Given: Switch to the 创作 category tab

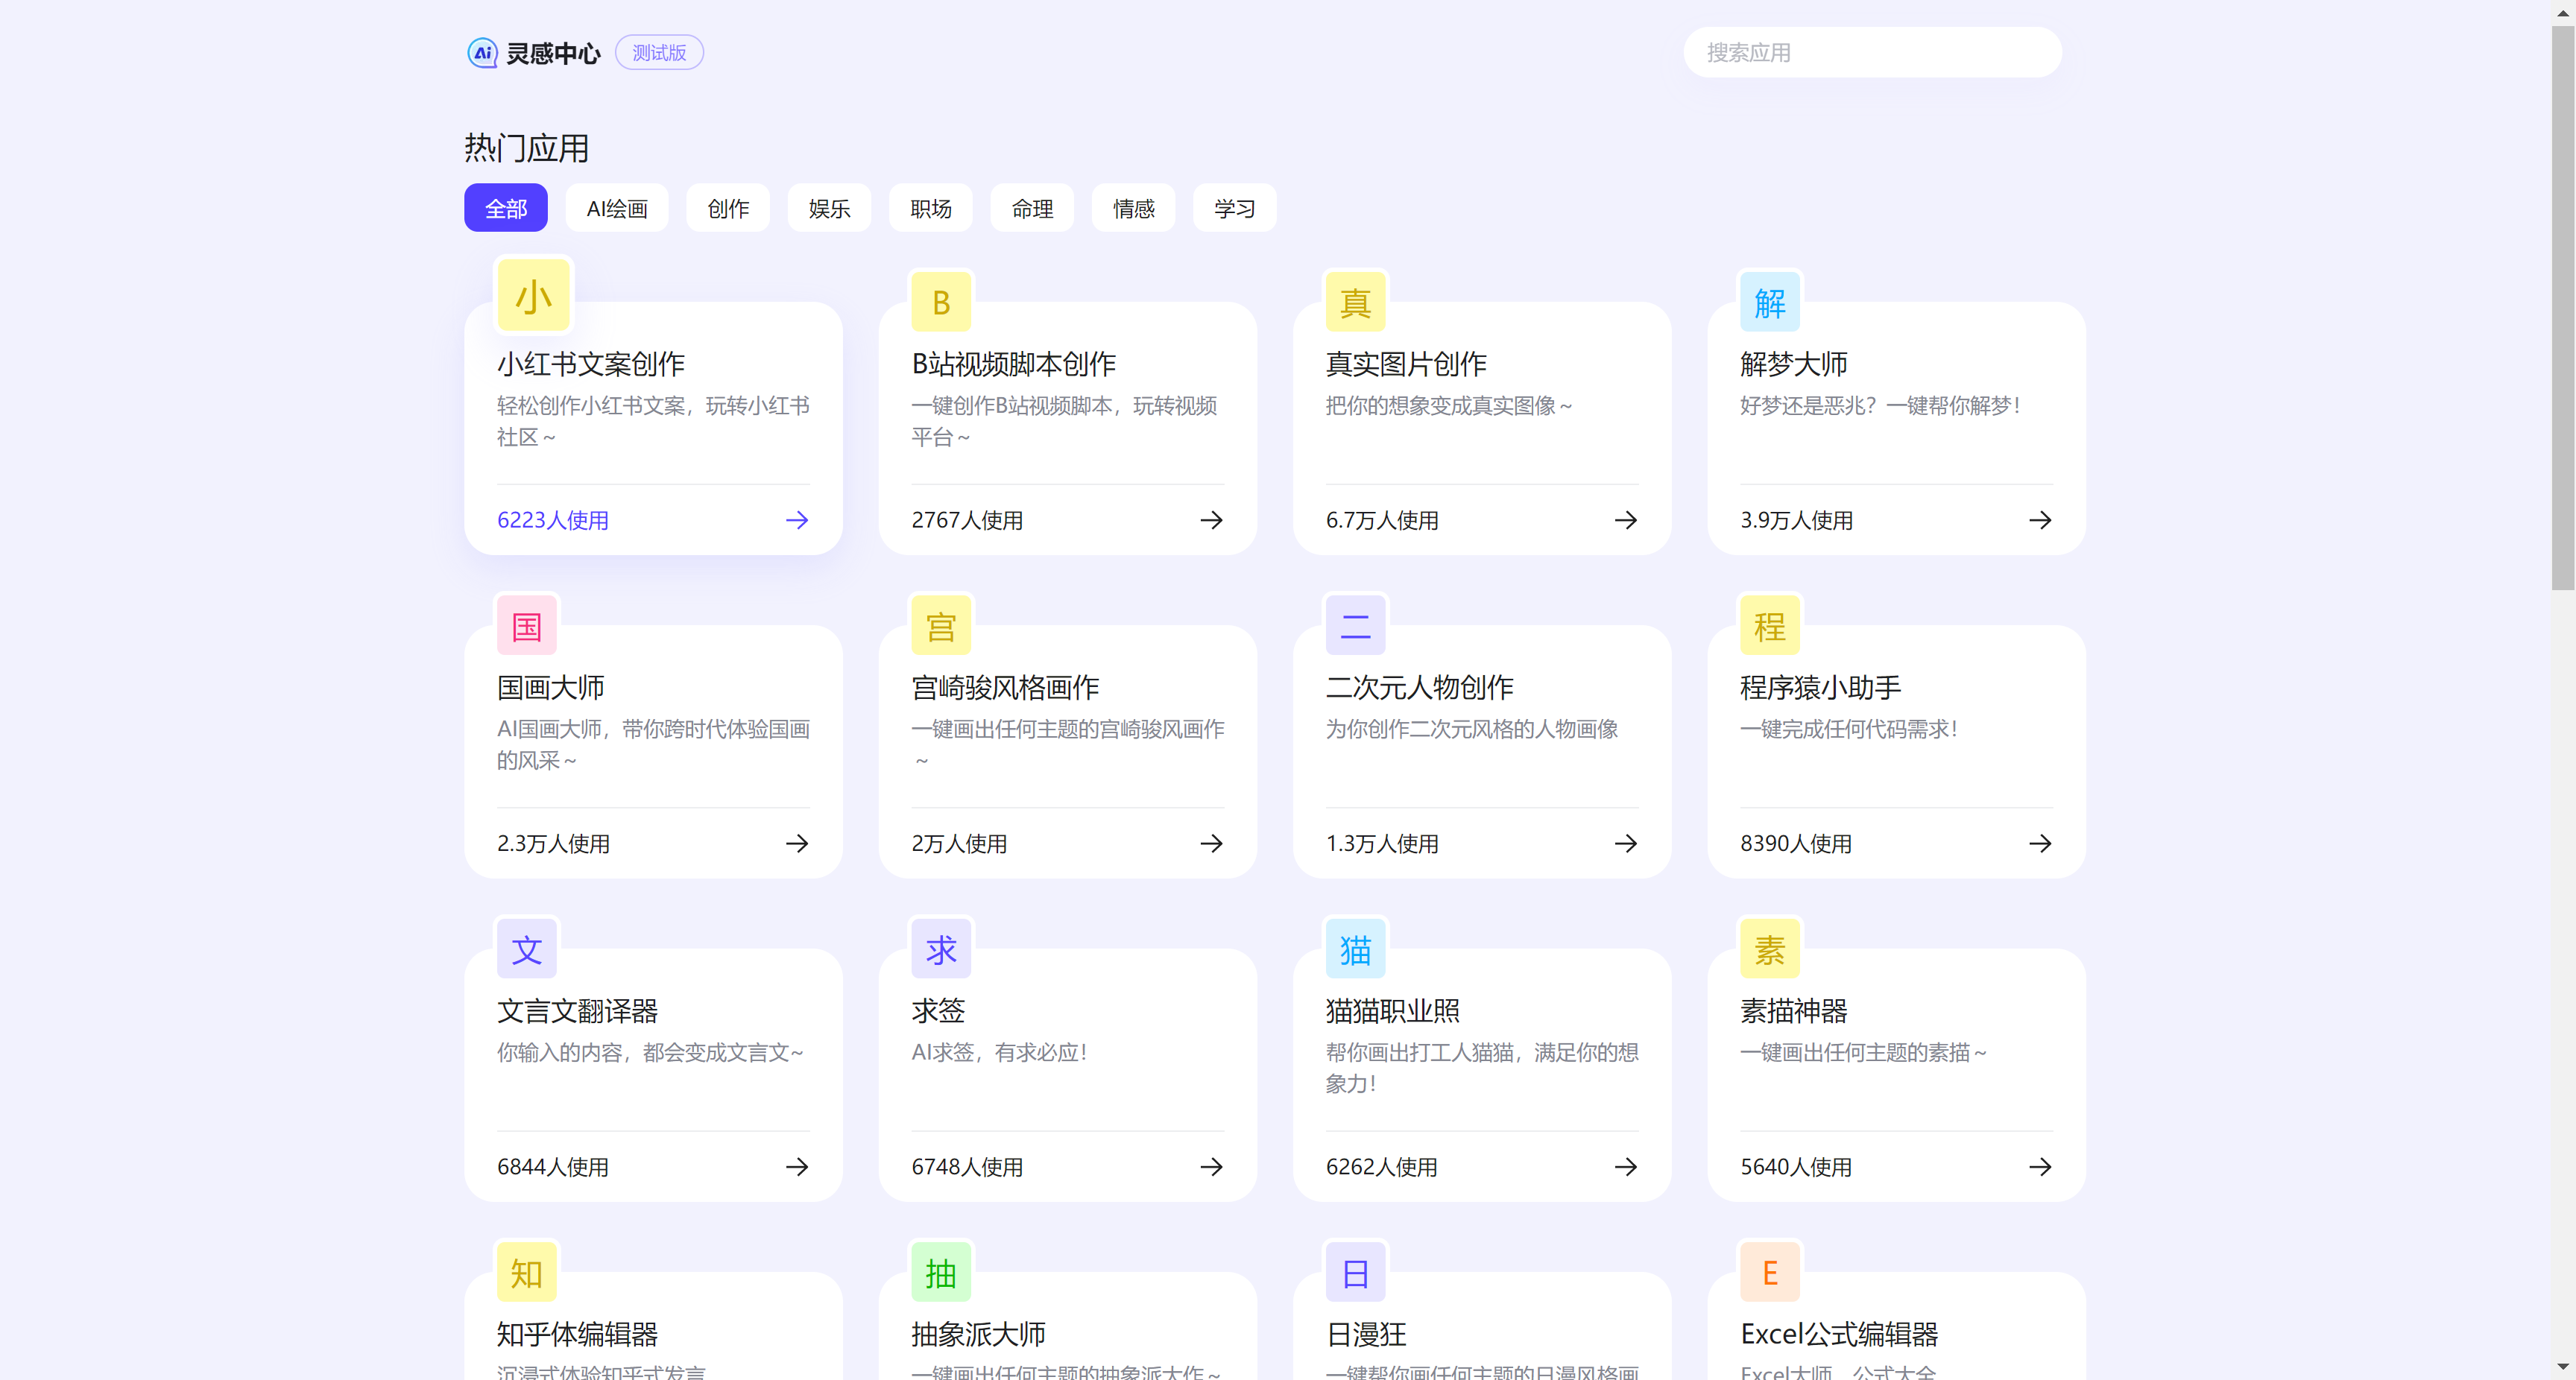Looking at the screenshot, I should 728,208.
